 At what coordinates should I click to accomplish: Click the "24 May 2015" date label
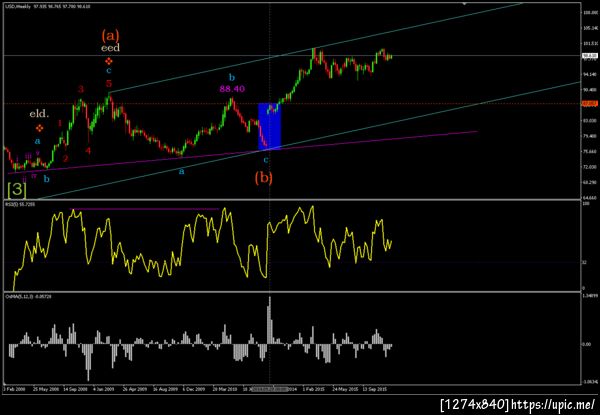[346, 389]
